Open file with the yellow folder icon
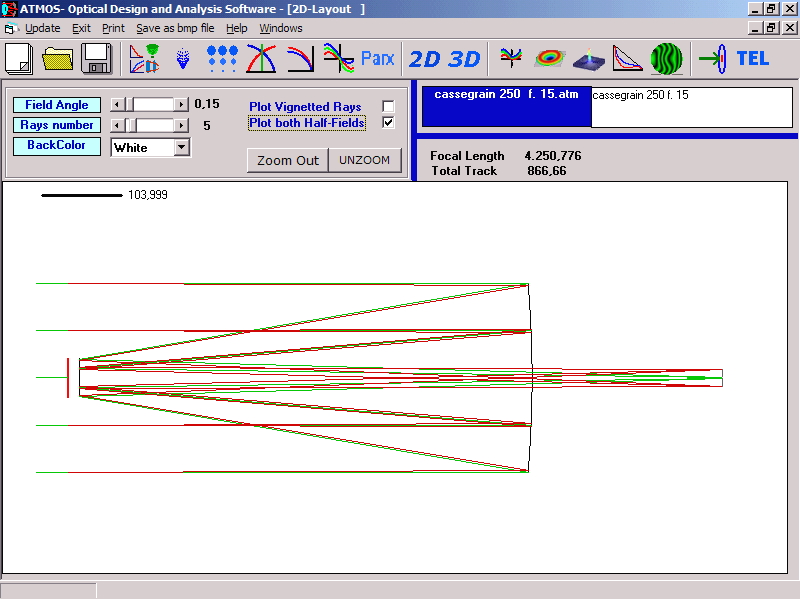 [x=58, y=58]
